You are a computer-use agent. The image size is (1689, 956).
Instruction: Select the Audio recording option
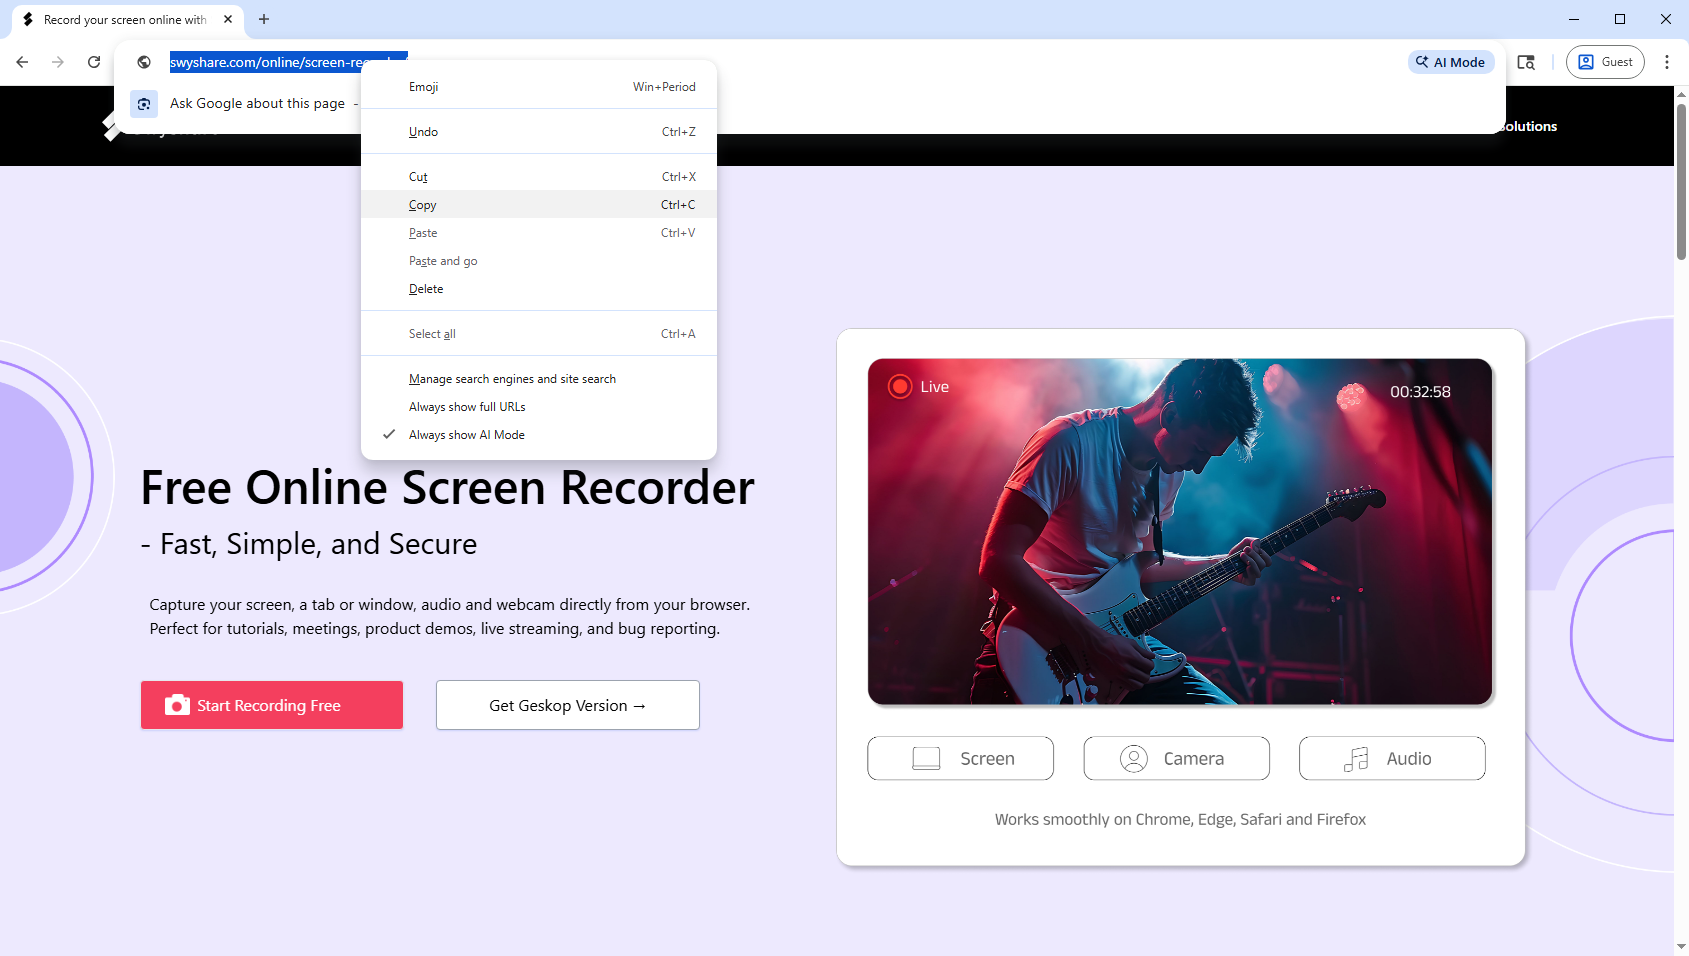point(1391,759)
